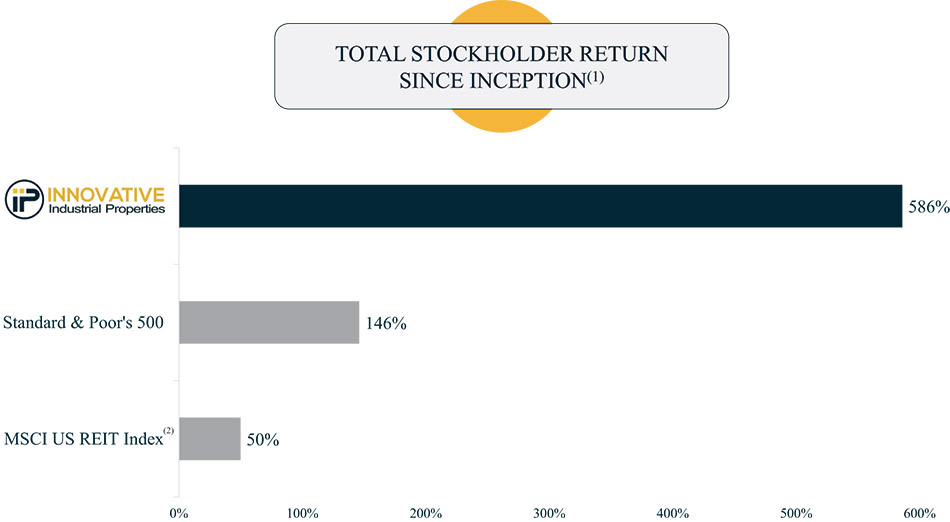The height and width of the screenshot is (522, 950).
Task: Click the 100% axis tick label
Action: [x=302, y=513]
